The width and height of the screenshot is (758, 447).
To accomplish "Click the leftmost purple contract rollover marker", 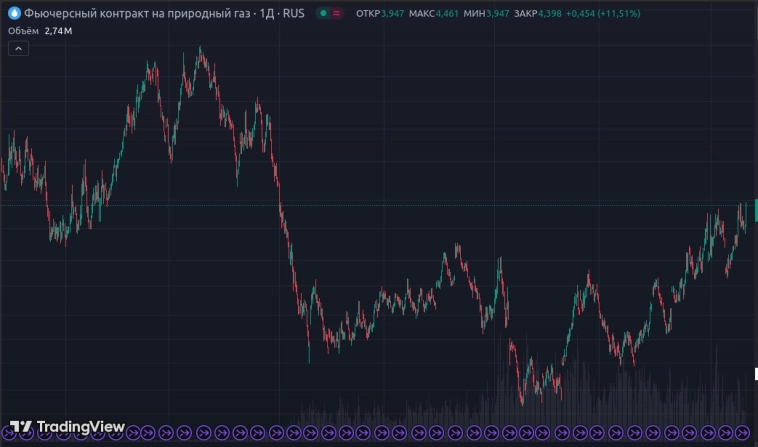I will coord(8,433).
